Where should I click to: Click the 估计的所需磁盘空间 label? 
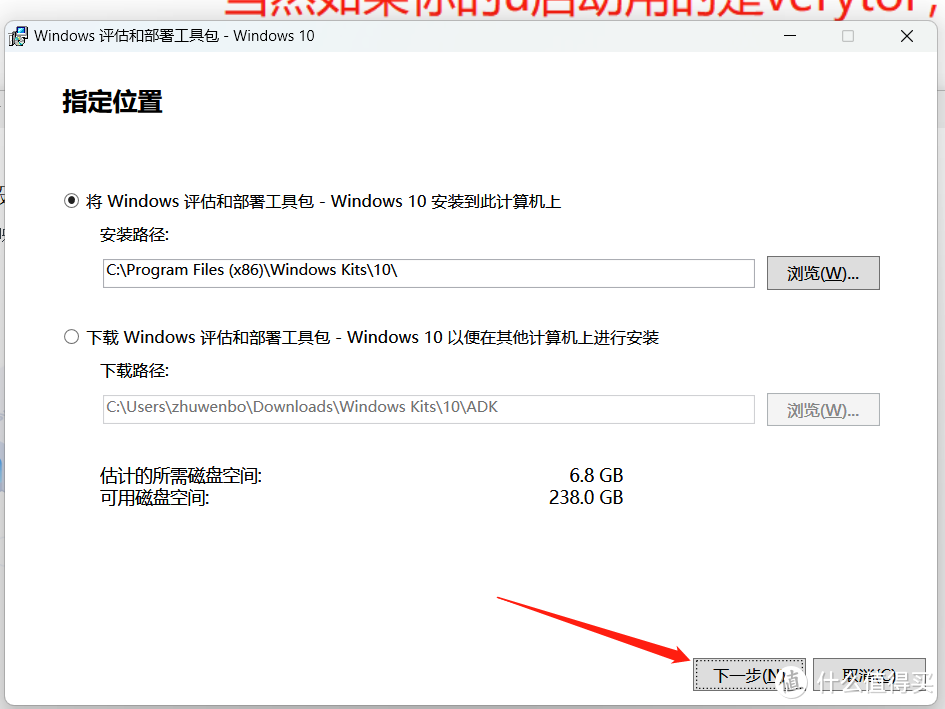(x=181, y=476)
